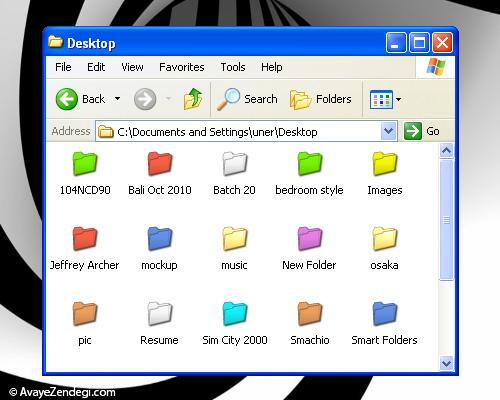Click the Sim City 2000 label
Screen dimensions: 500x400
pos(235,340)
